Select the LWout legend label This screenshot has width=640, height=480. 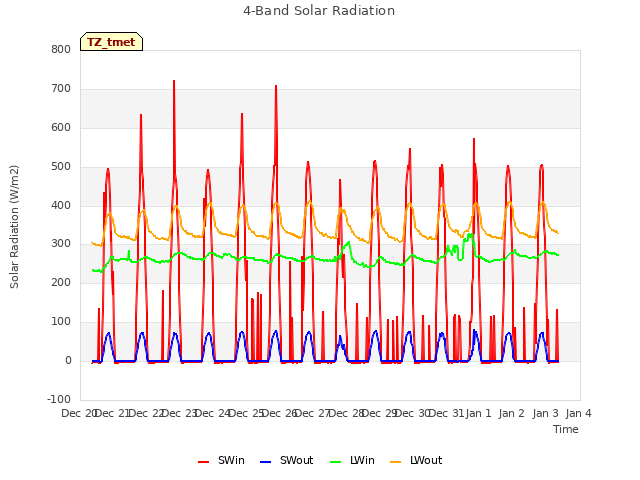click(426, 460)
